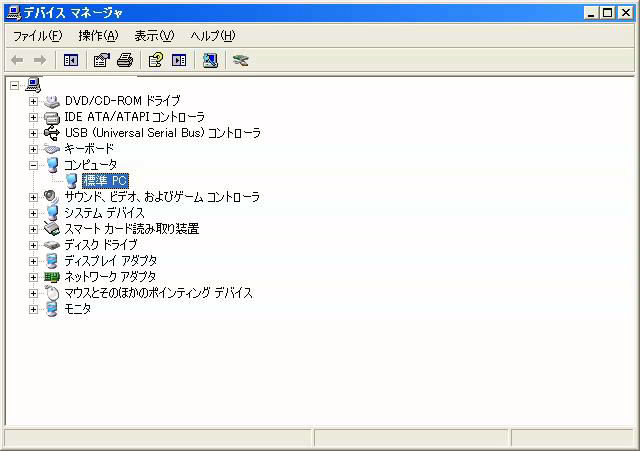Screen dimensions: 640x451
Task: Select the システム デバイス label
Action: coord(104,213)
